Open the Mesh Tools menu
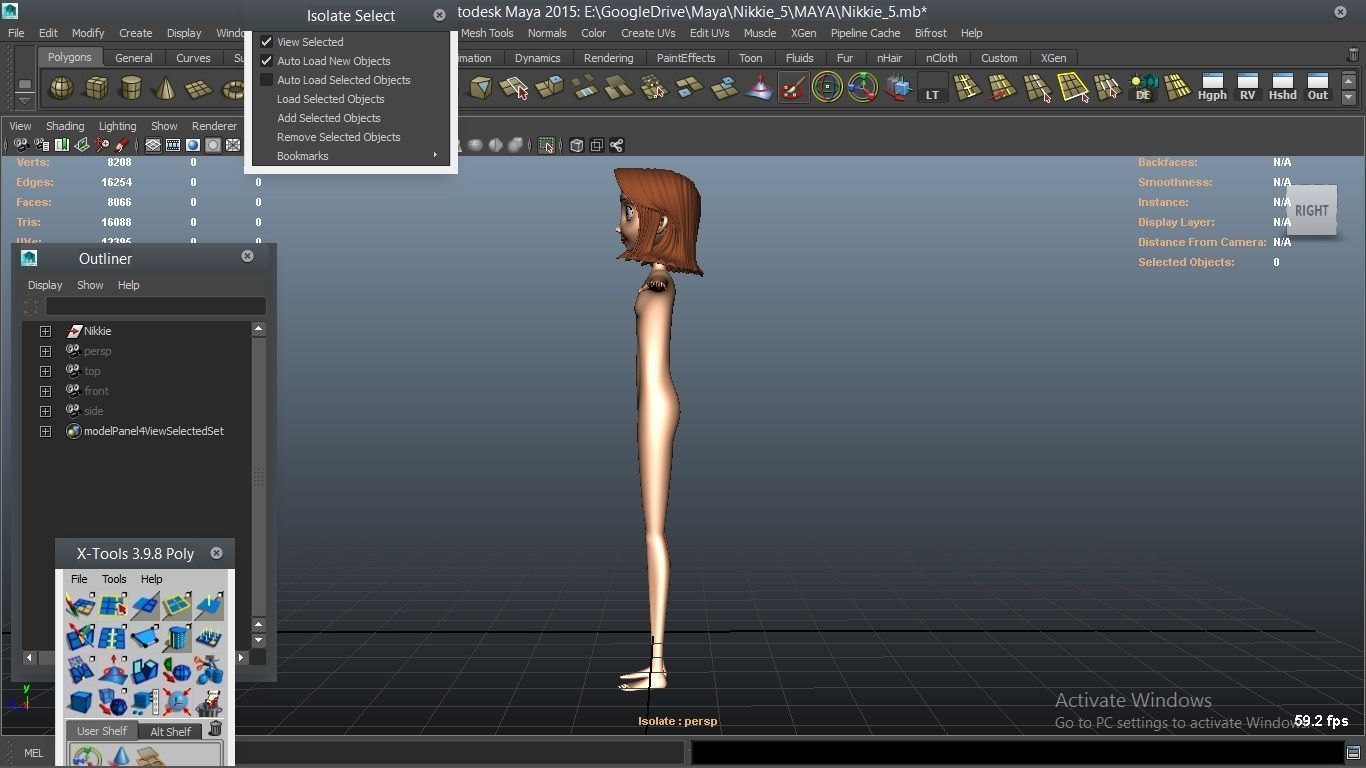 [487, 33]
